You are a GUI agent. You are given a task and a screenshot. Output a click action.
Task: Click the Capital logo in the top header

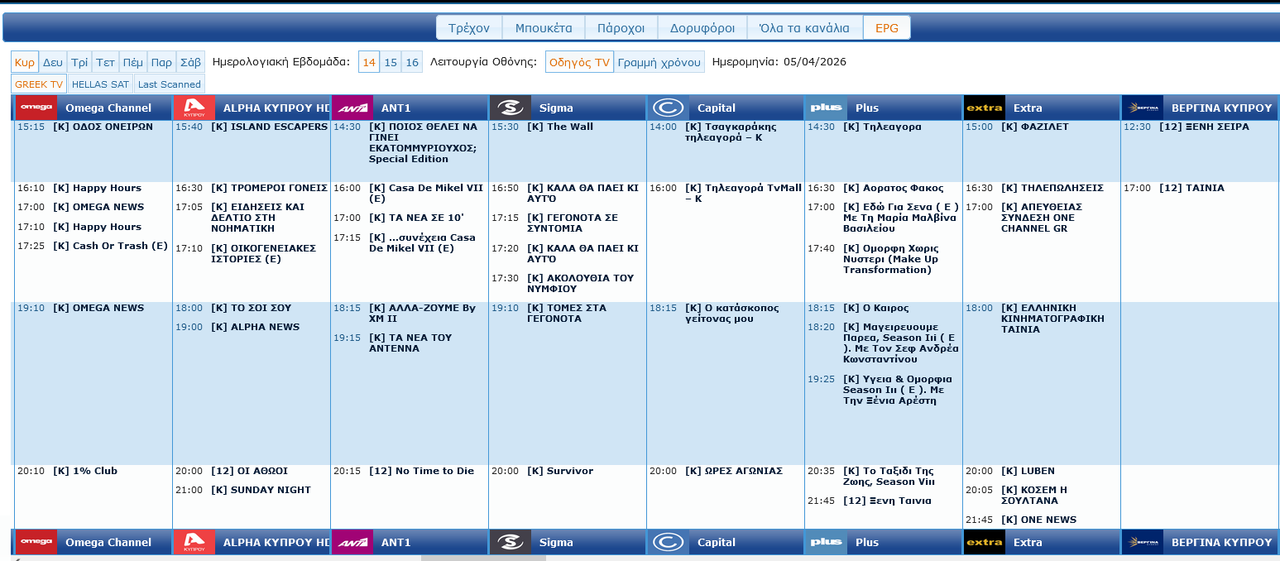669,107
